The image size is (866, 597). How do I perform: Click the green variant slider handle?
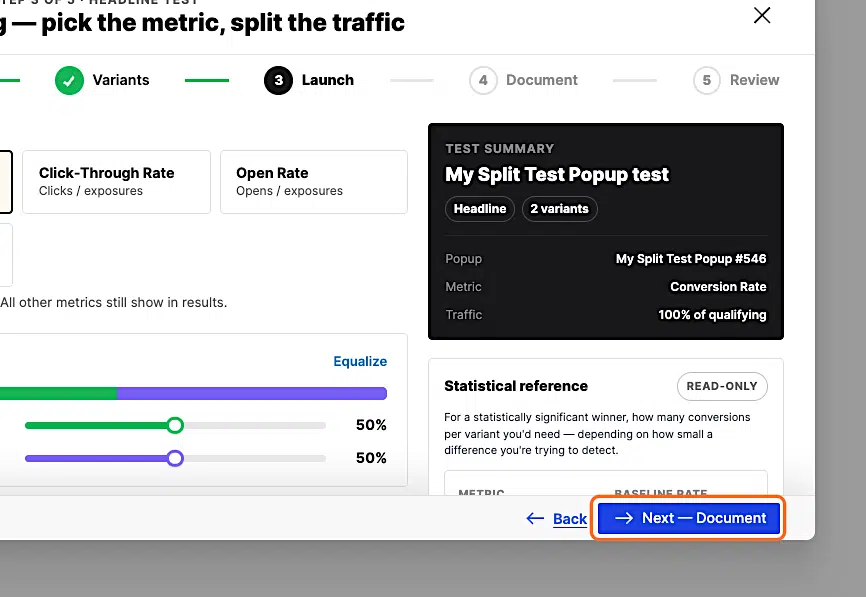pyautogui.click(x=175, y=425)
